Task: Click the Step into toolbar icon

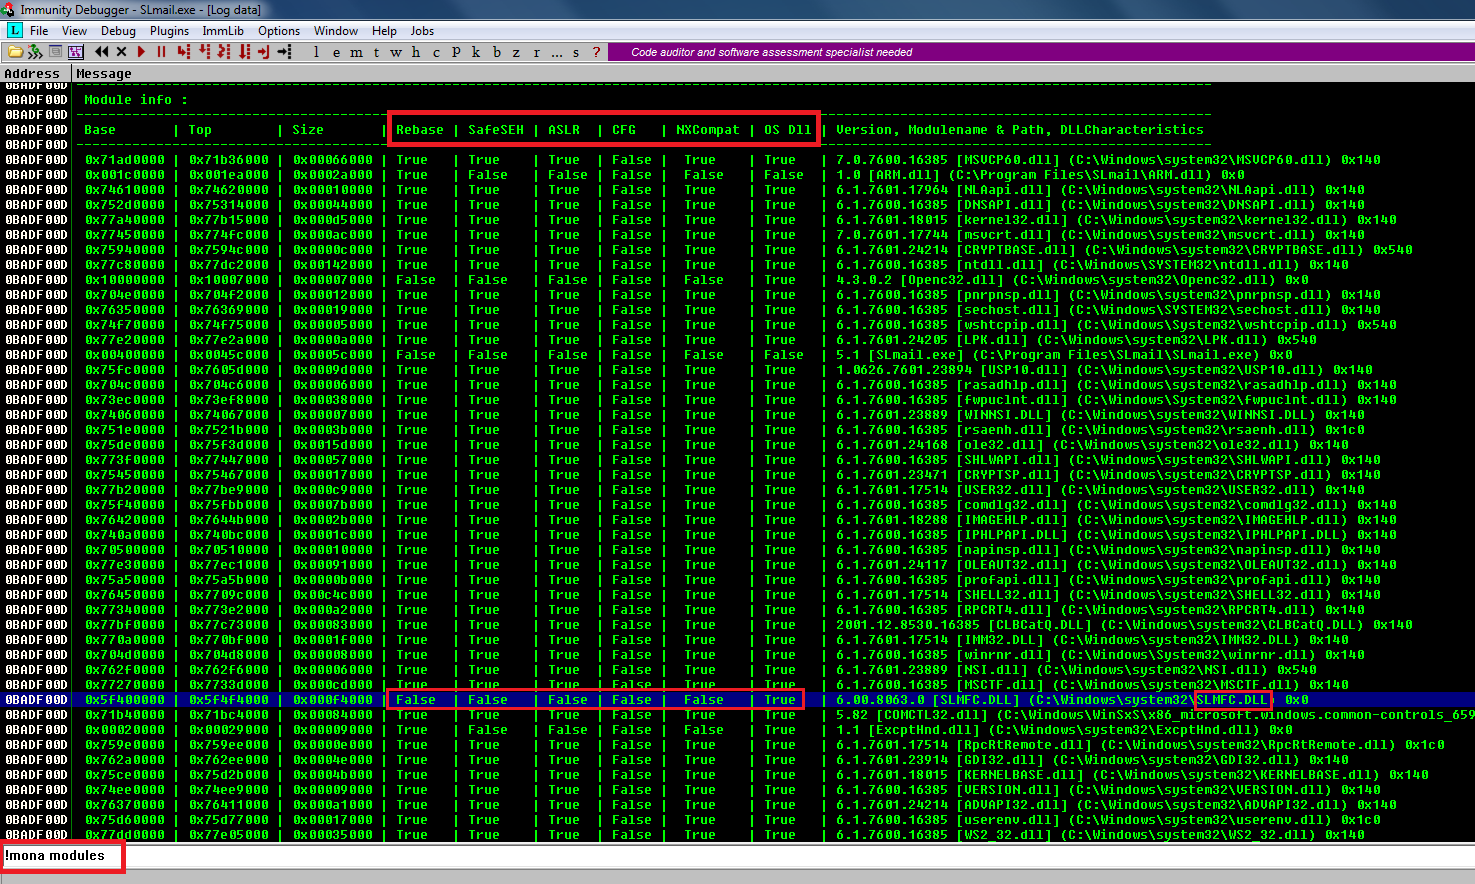Action: pos(183,52)
